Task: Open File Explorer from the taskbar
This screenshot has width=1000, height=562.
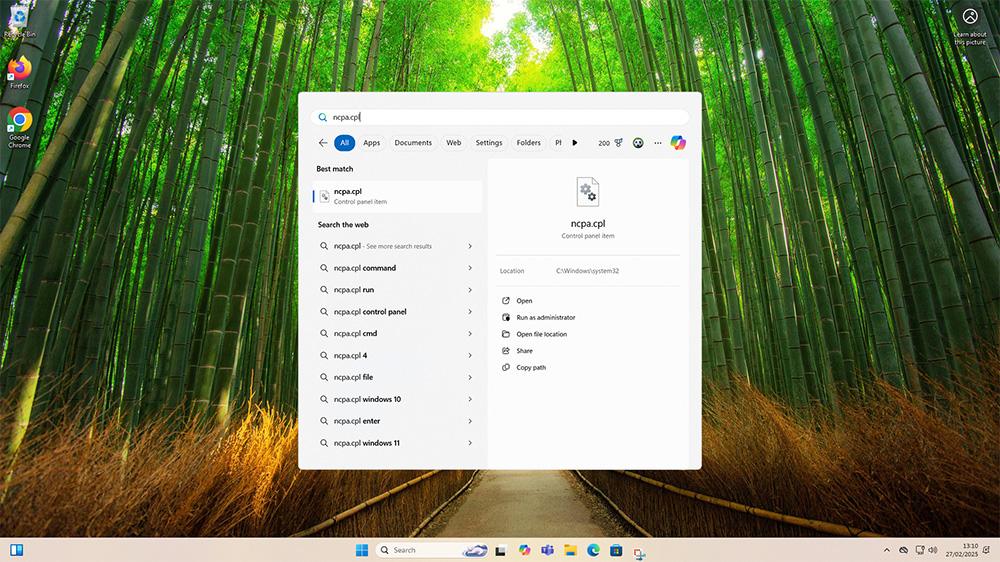Action: tap(570, 550)
